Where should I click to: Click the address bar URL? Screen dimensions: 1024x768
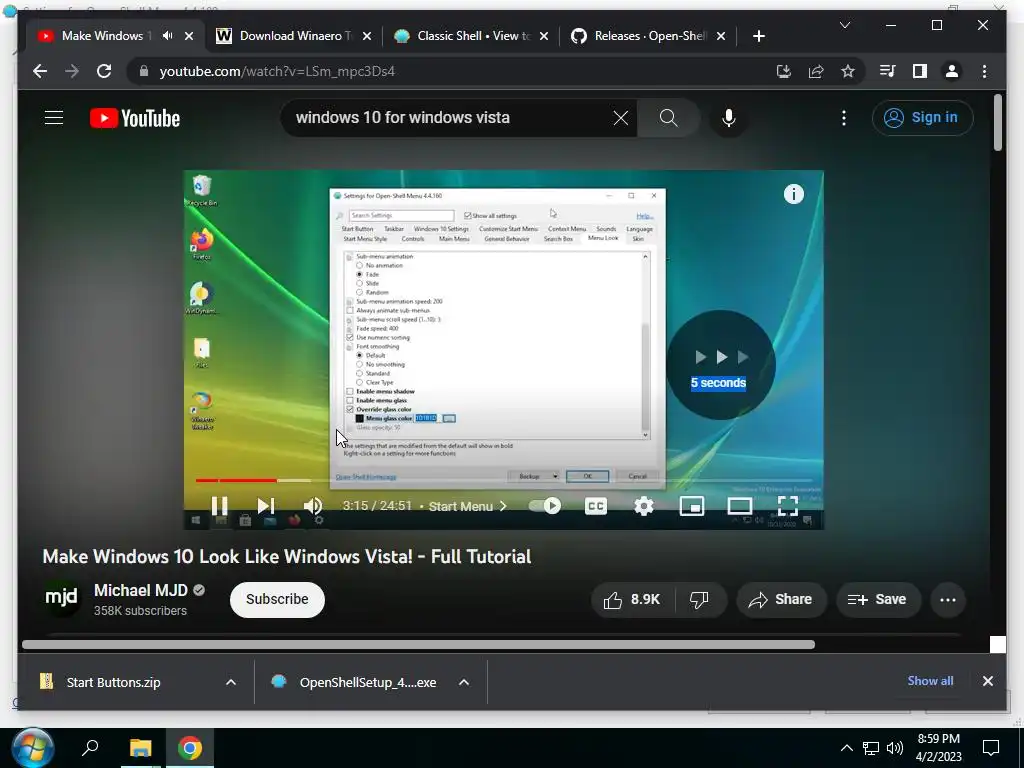[277, 72]
